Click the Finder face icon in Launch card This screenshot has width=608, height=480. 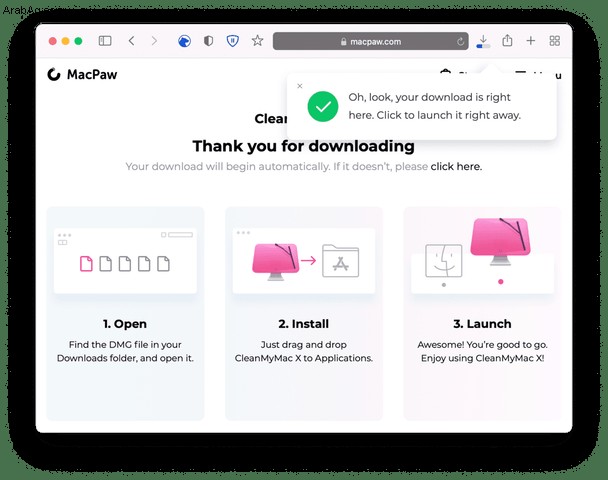click(x=444, y=261)
